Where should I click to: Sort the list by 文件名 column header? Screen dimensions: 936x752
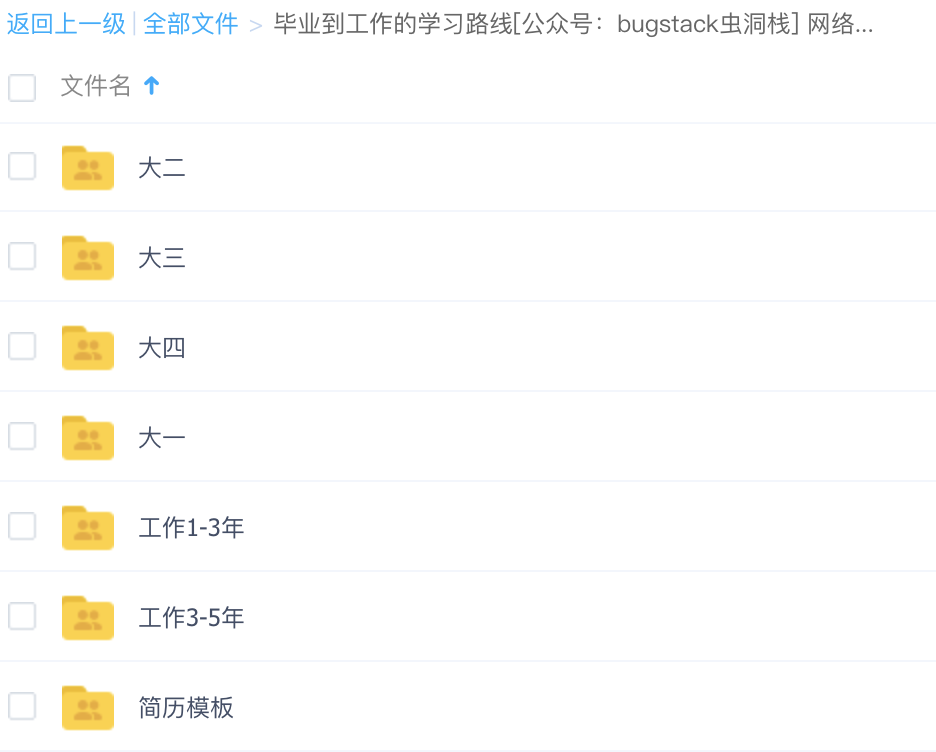coord(96,87)
